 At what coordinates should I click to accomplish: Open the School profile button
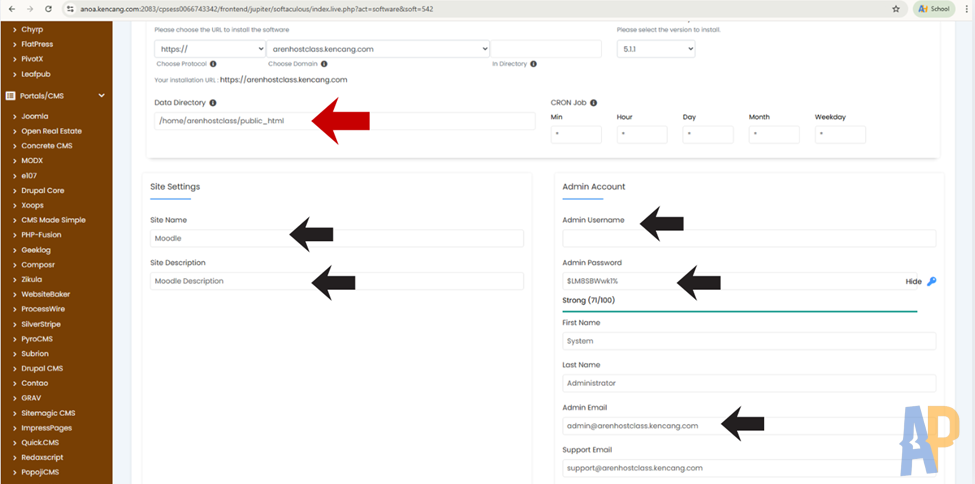(932, 8)
